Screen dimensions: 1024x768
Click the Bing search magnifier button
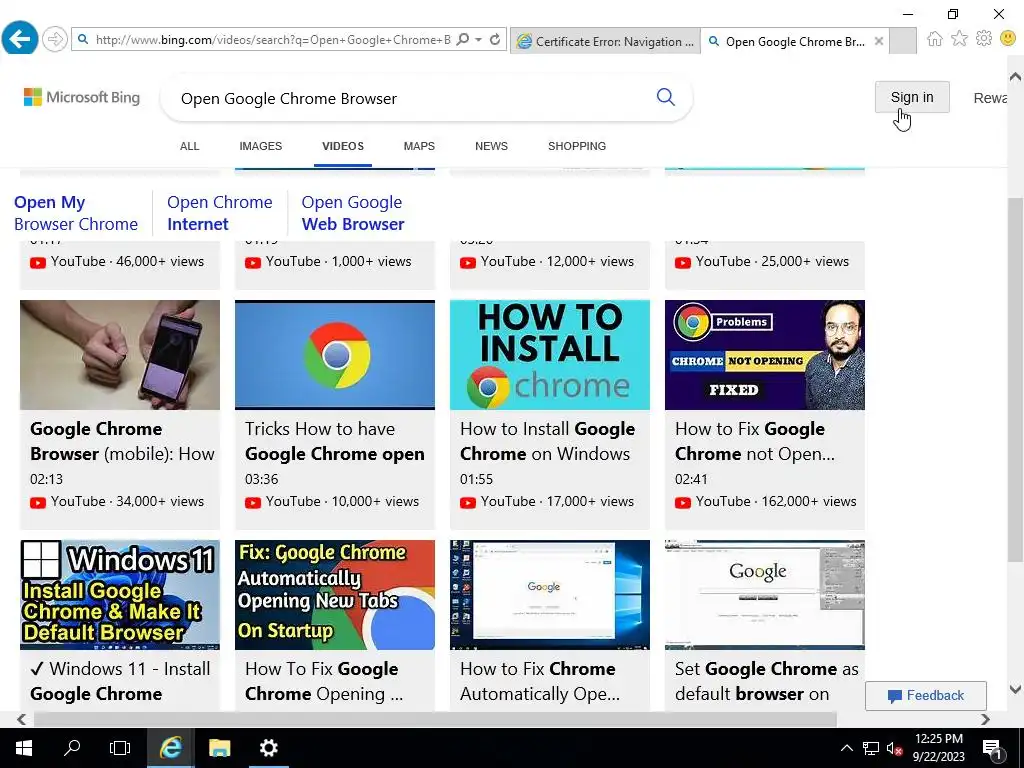(665, 97)
